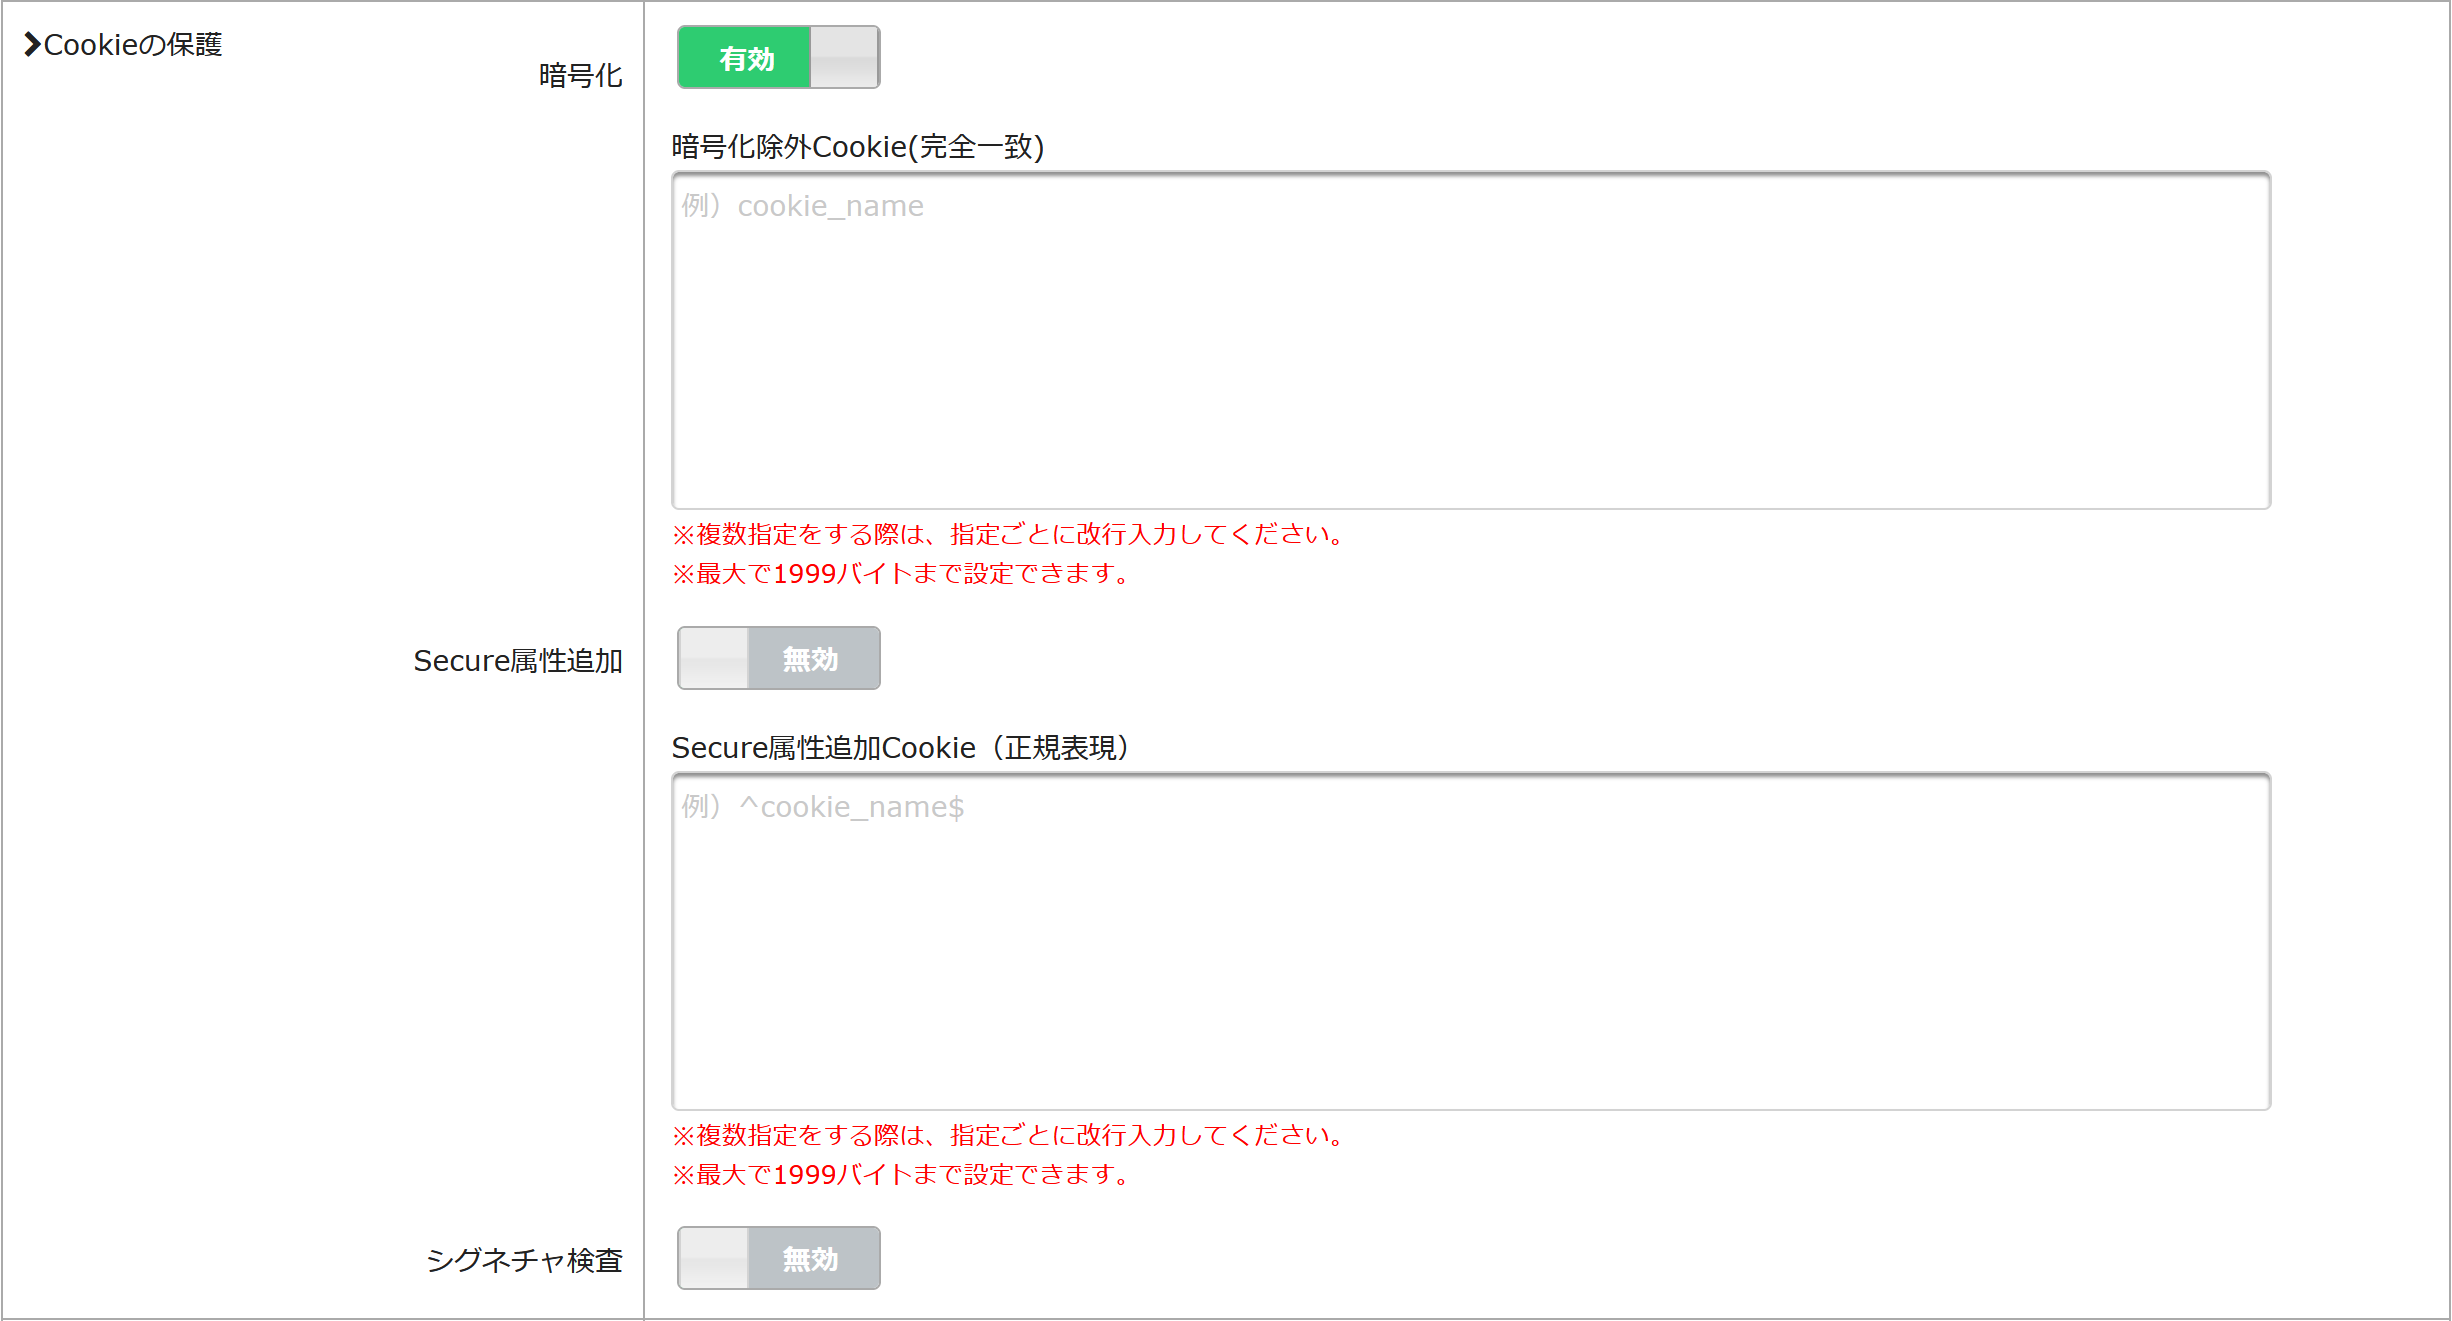Click the white knob of the Secure属性追加 switch
Image resolution: width=2452 pixels, height=1321 pixels.
(x=713, y=658)
